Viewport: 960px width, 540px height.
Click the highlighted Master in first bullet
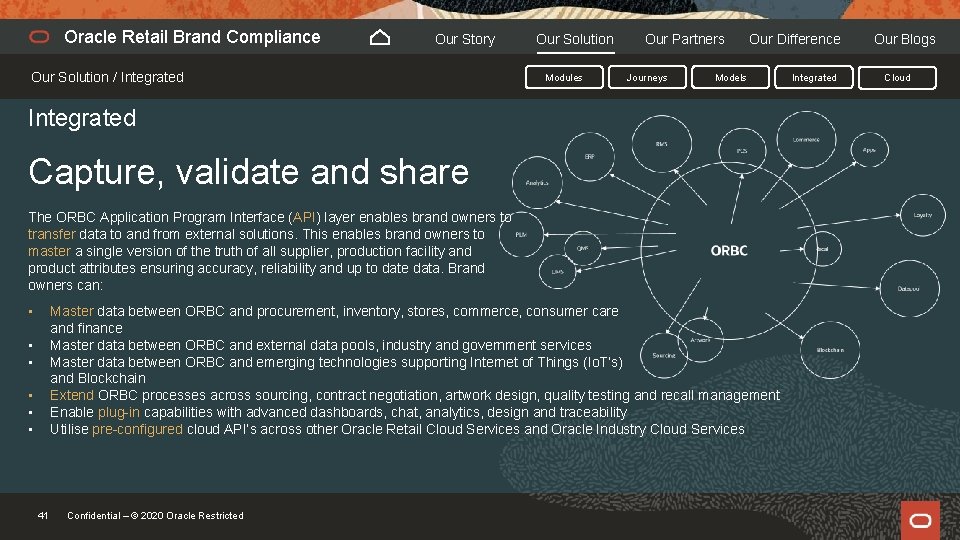[72, 311]
